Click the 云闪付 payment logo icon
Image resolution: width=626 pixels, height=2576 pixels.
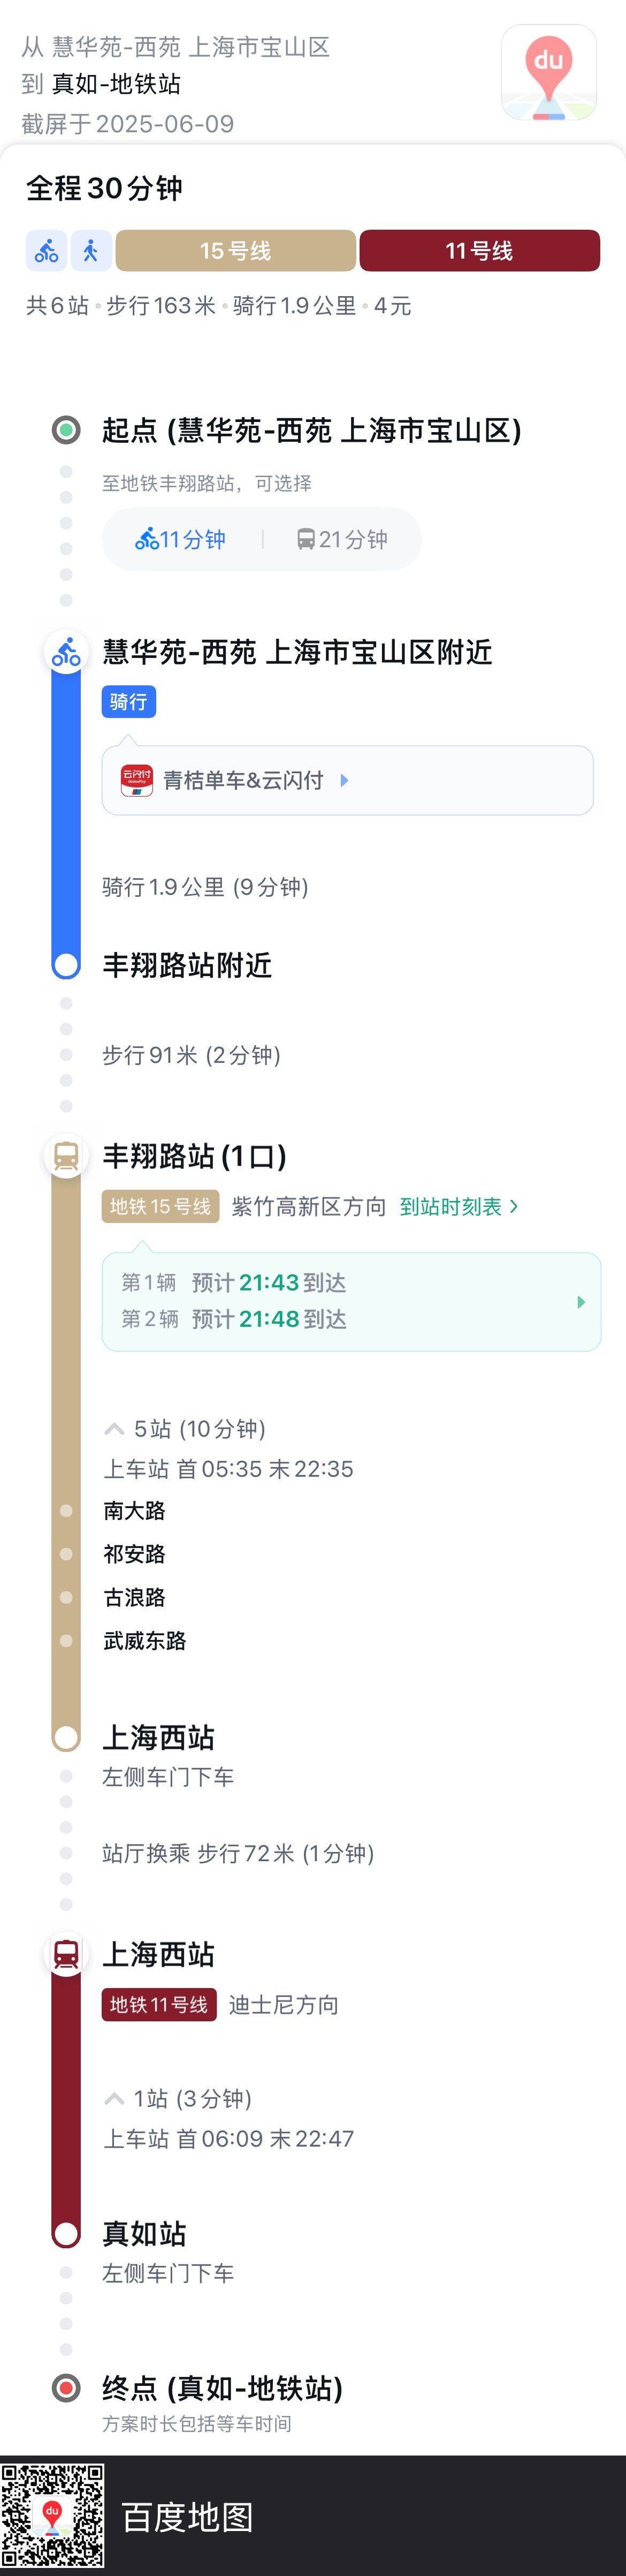[137, 780]
